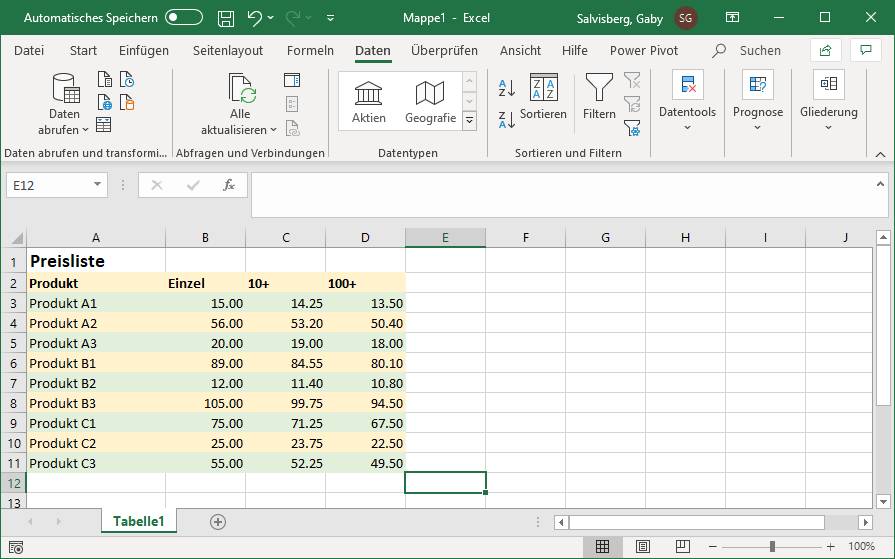Screen dimensions: 895x559
Task: Open the Sortieren dialog
Action: tap(543, 96)
